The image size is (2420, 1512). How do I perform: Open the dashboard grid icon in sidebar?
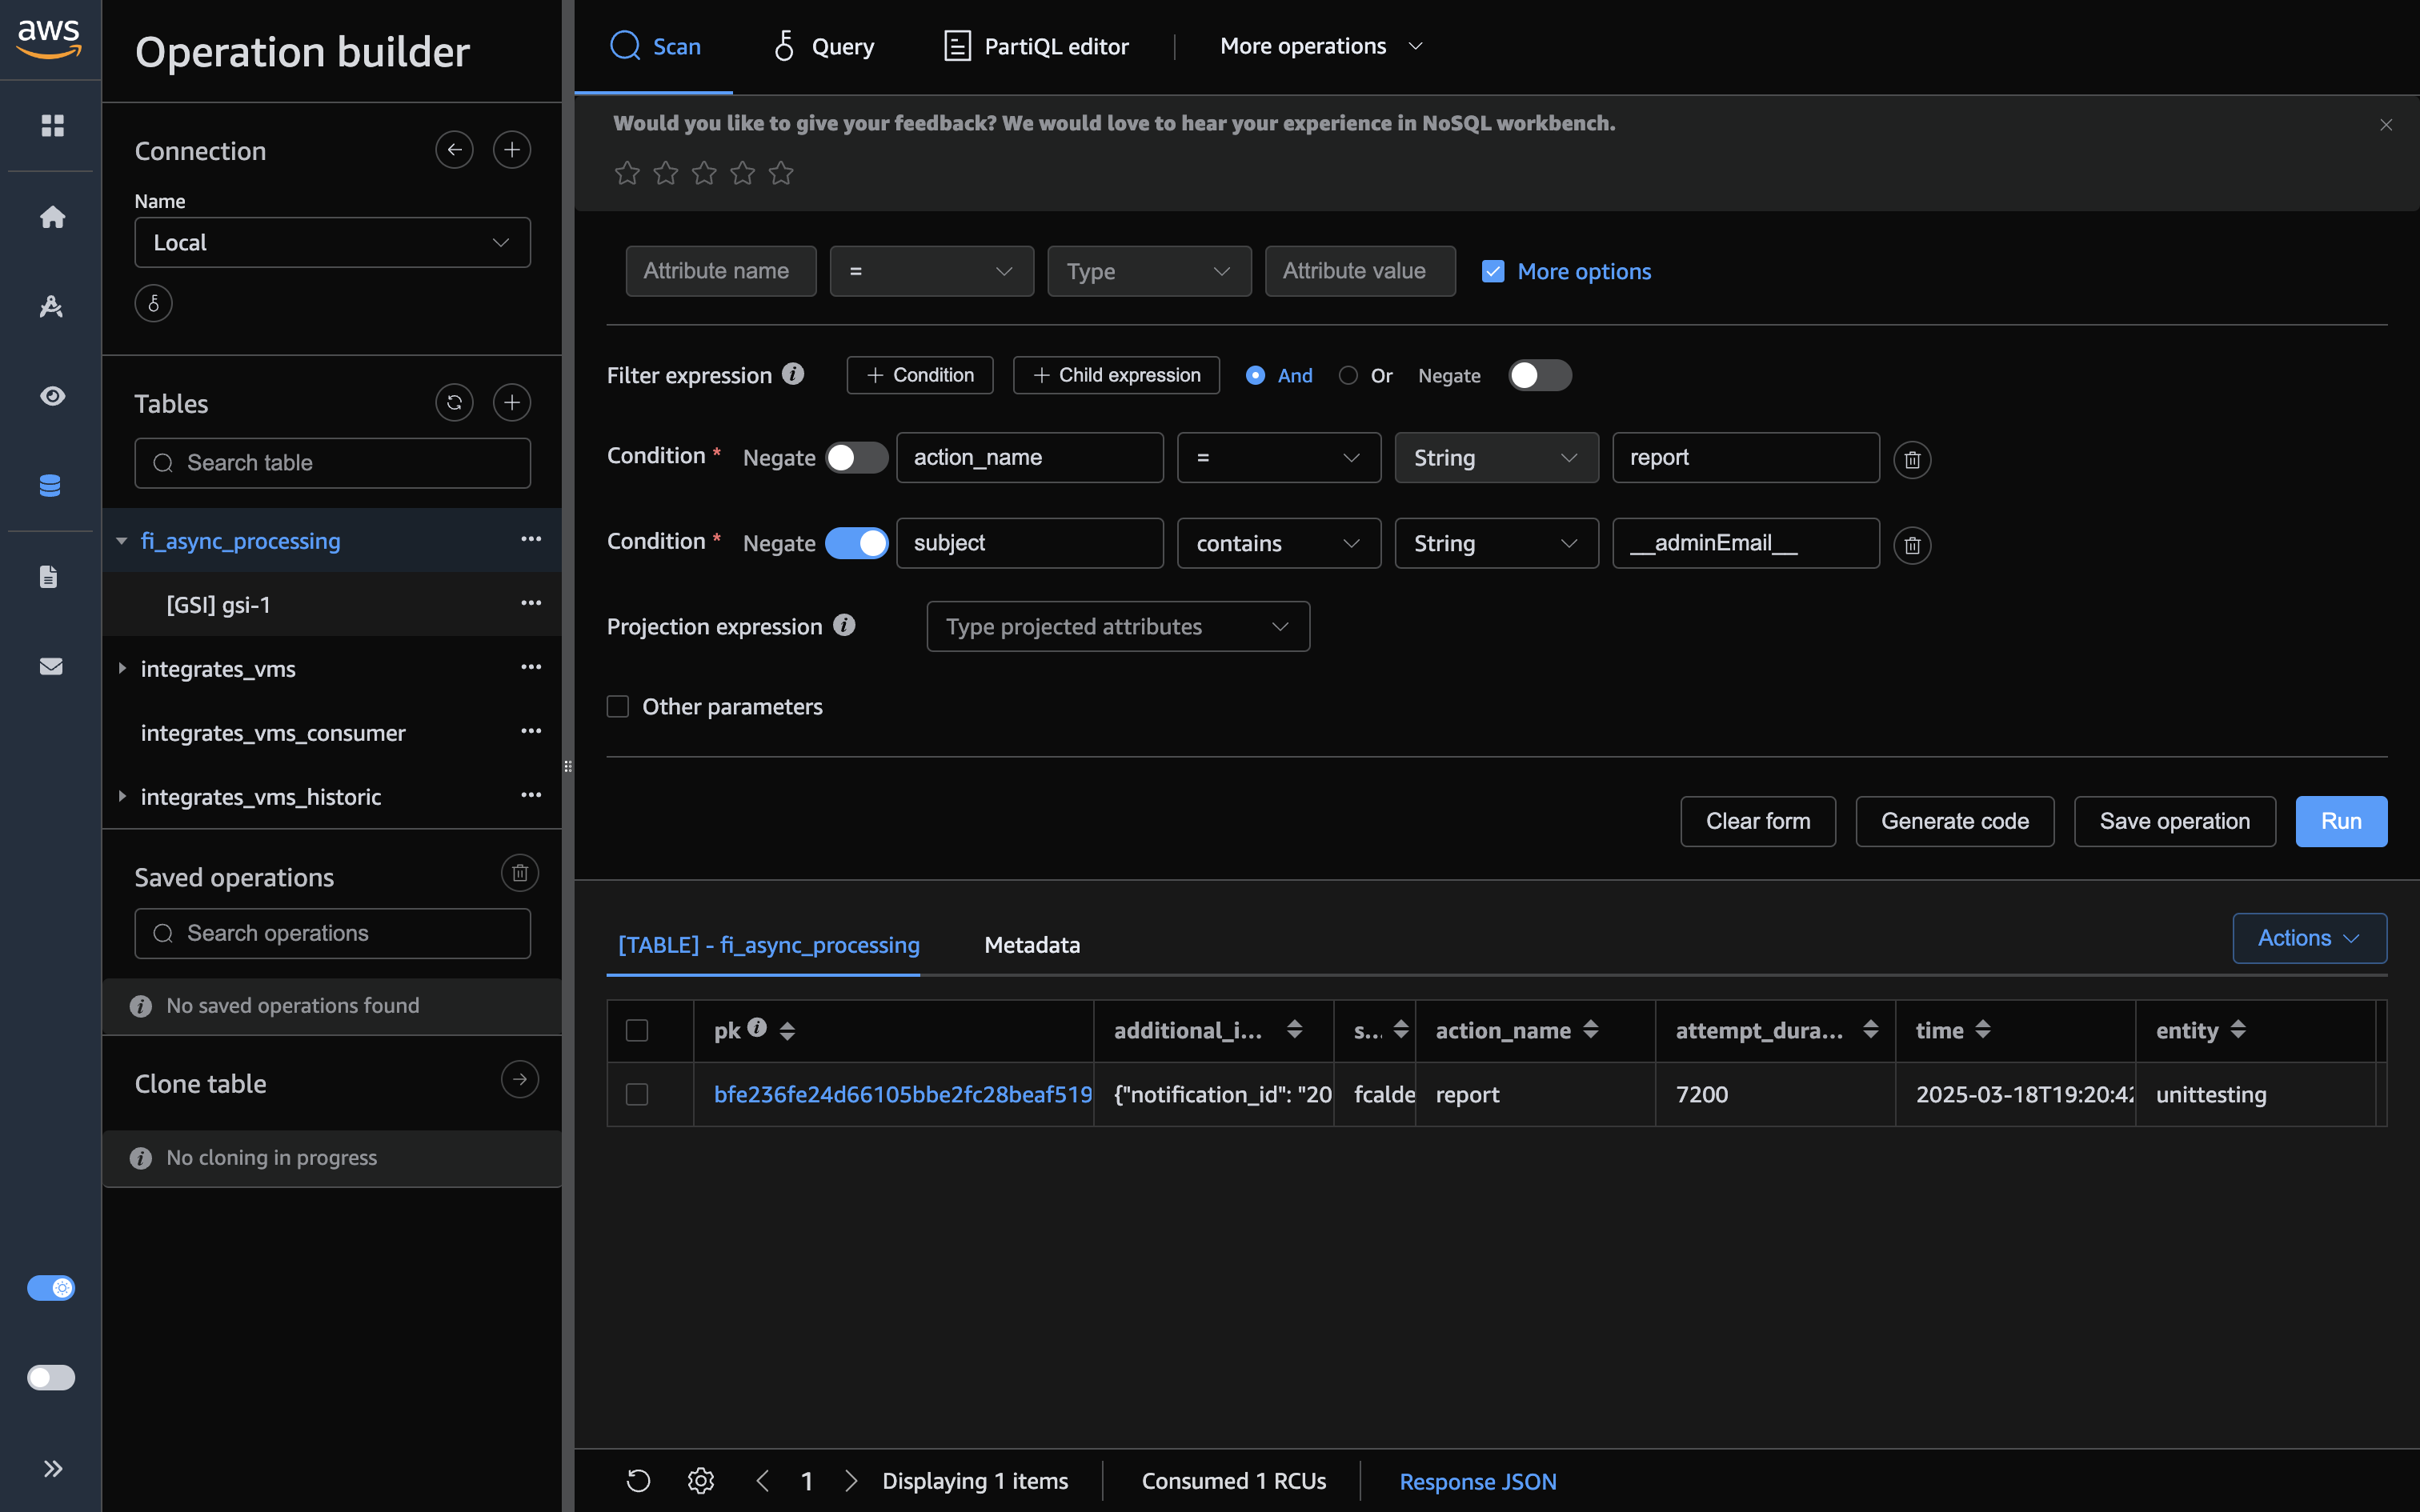pos(52,125)
